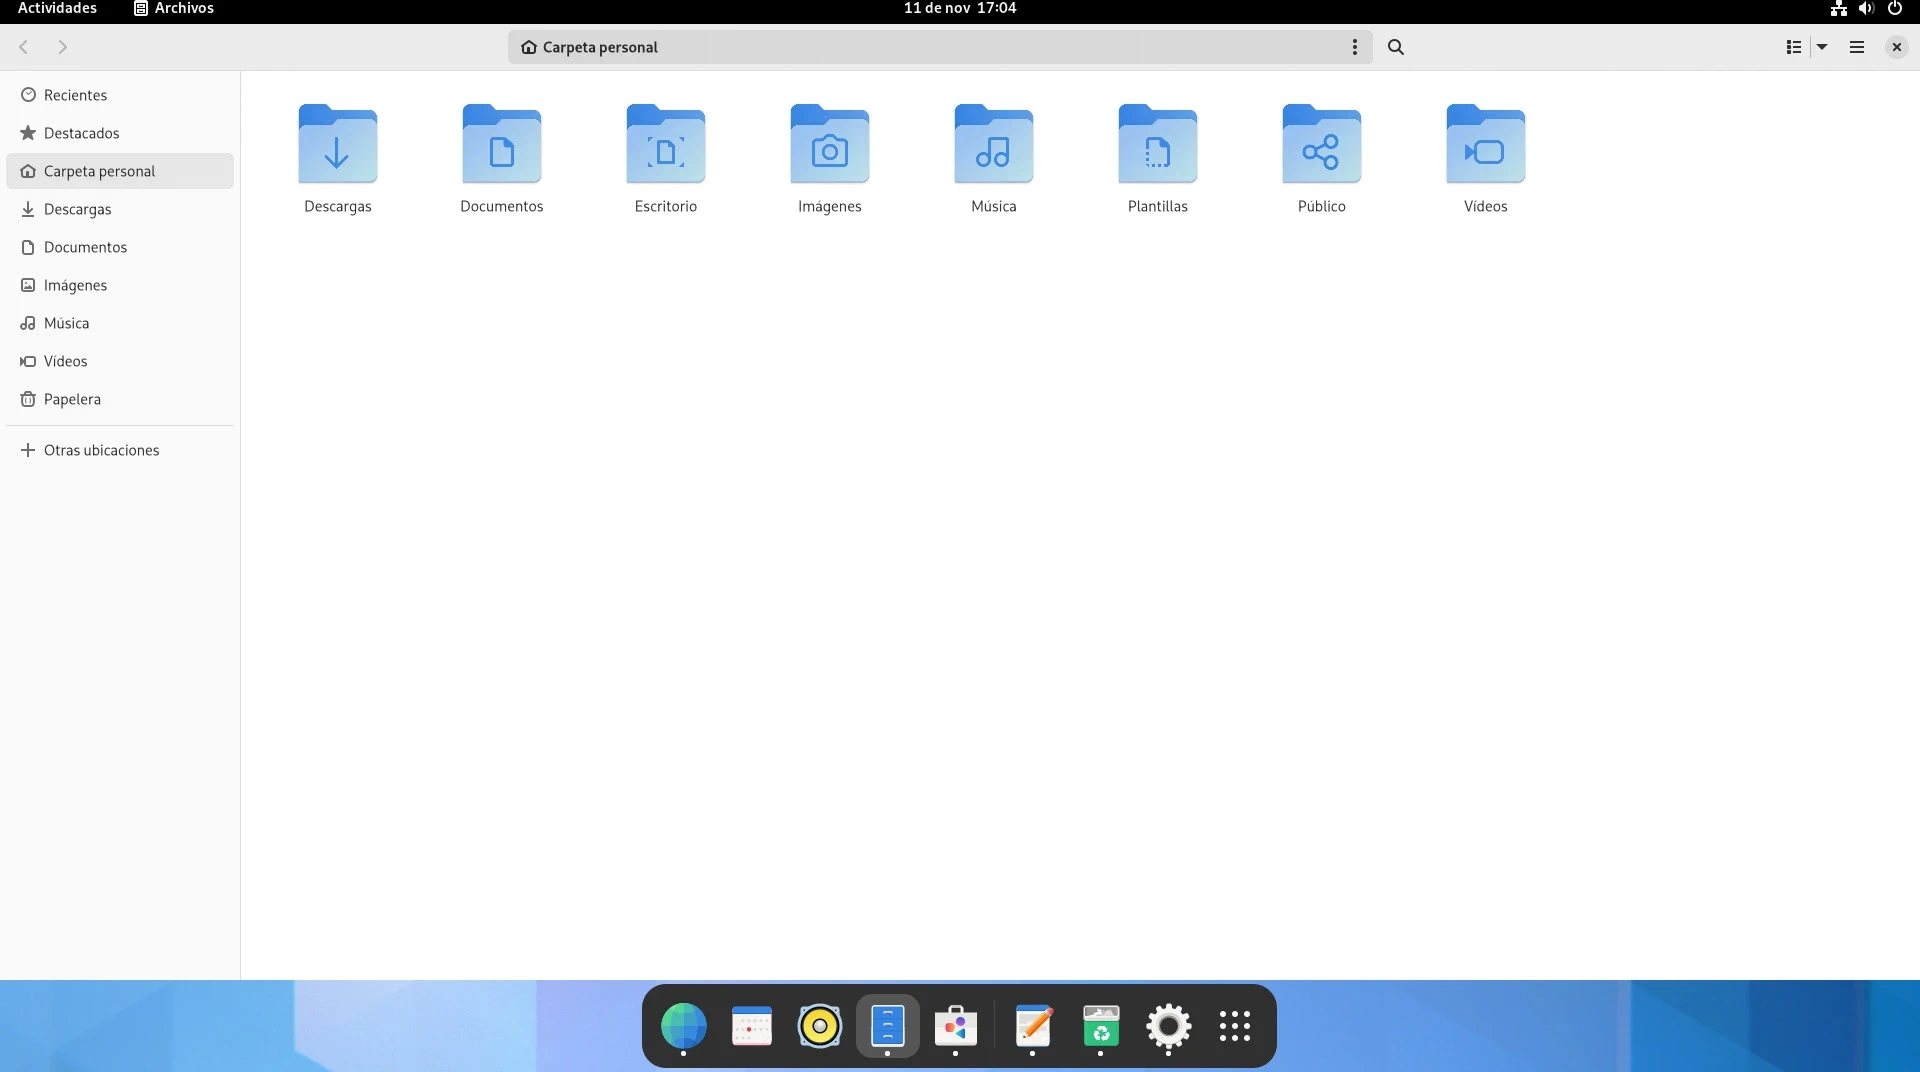
Task: Open the path bar three-dot menu
Action: coord(1355,47)
